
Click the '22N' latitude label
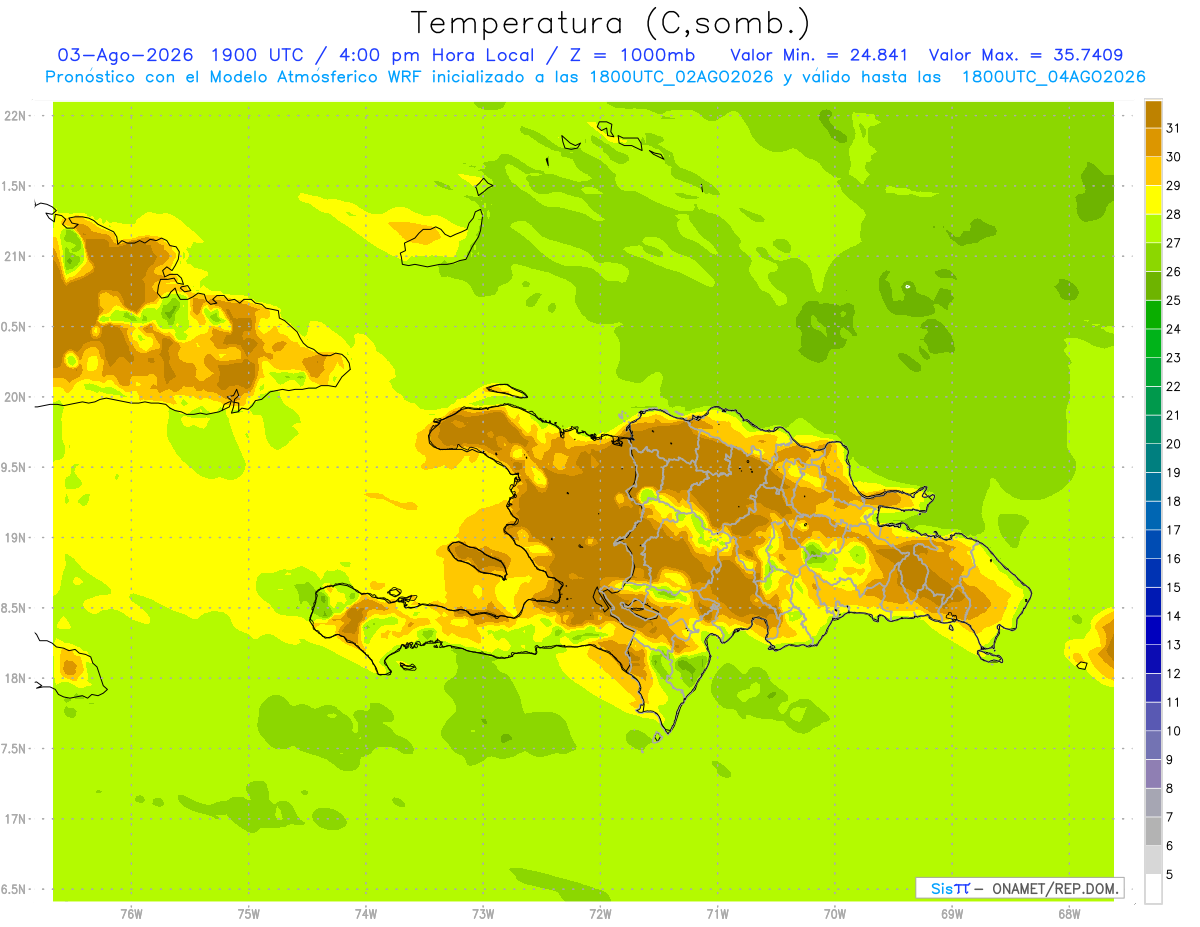tap(15, 116)
